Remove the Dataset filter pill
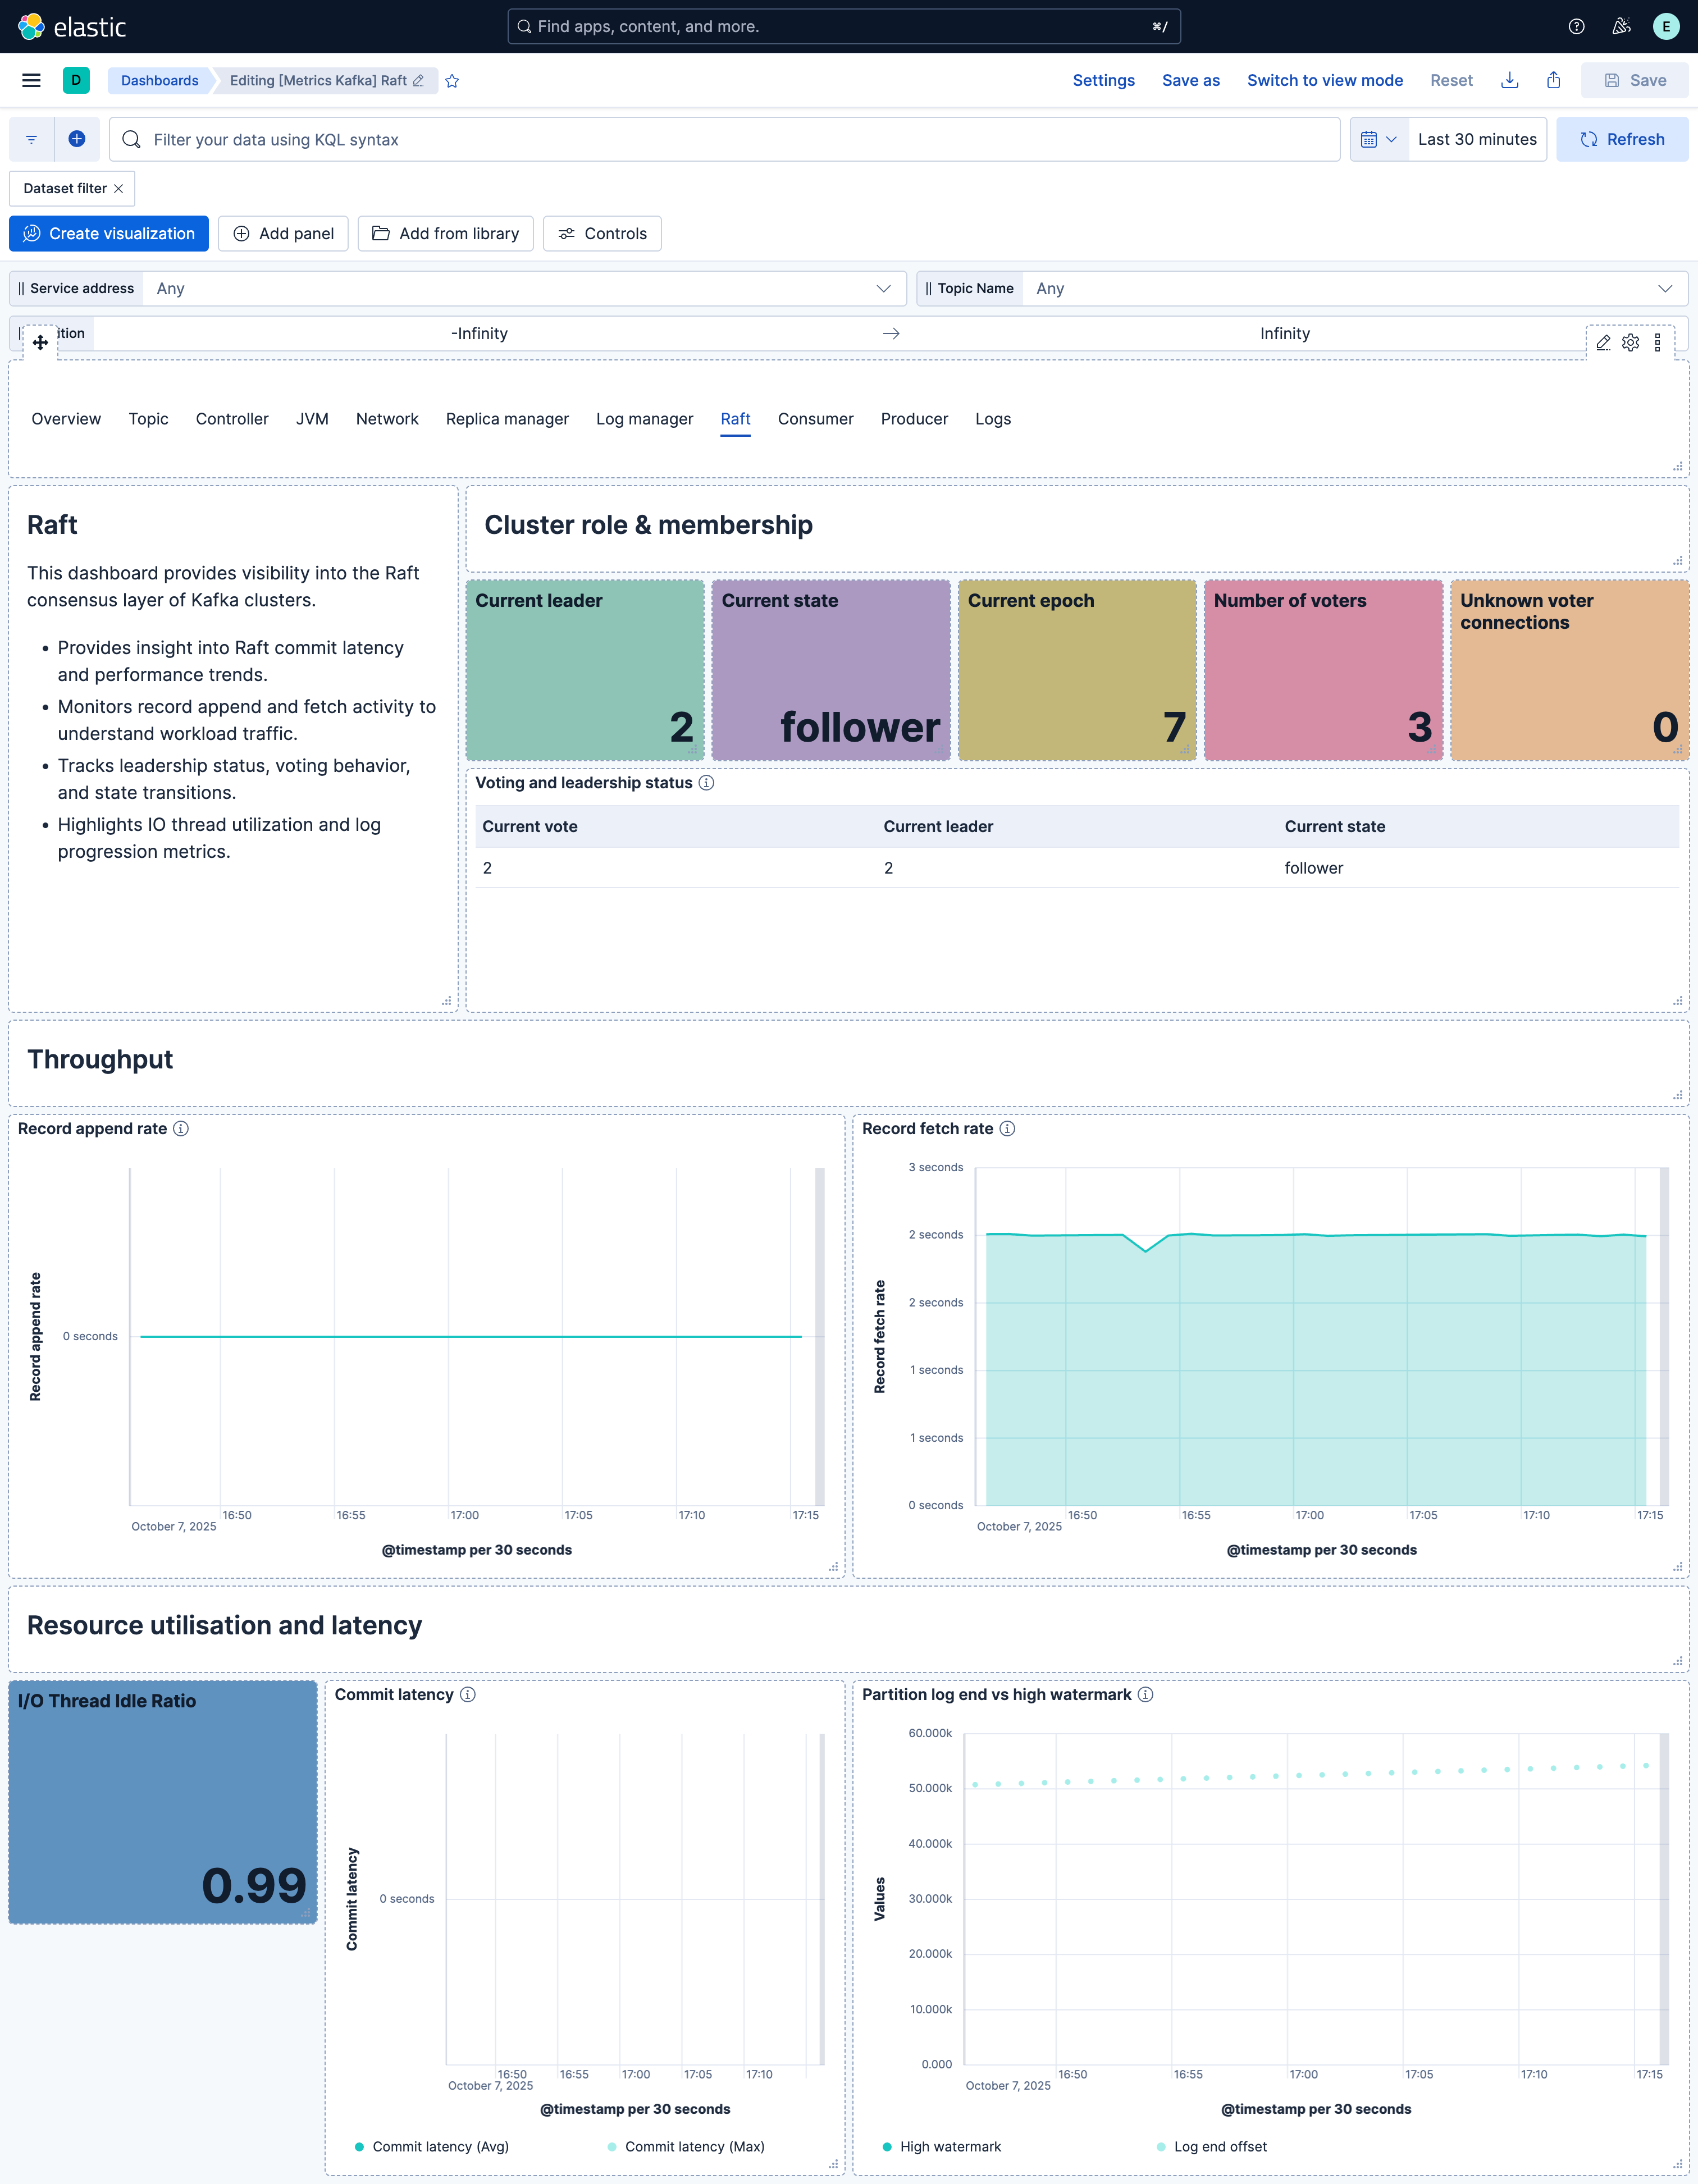Image resolution: width=1698 pixels, height=2184 pixels. tap(118, 188)
